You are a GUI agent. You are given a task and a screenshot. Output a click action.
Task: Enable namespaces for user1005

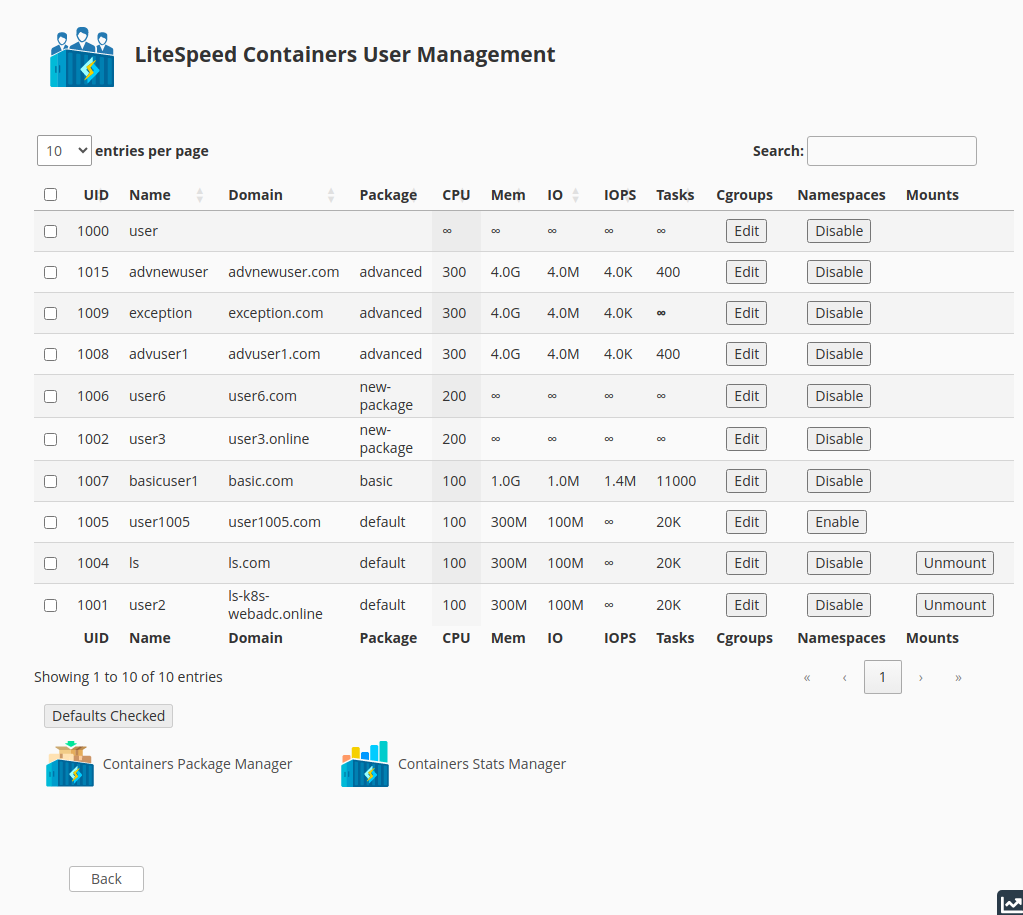pos(836,521)
